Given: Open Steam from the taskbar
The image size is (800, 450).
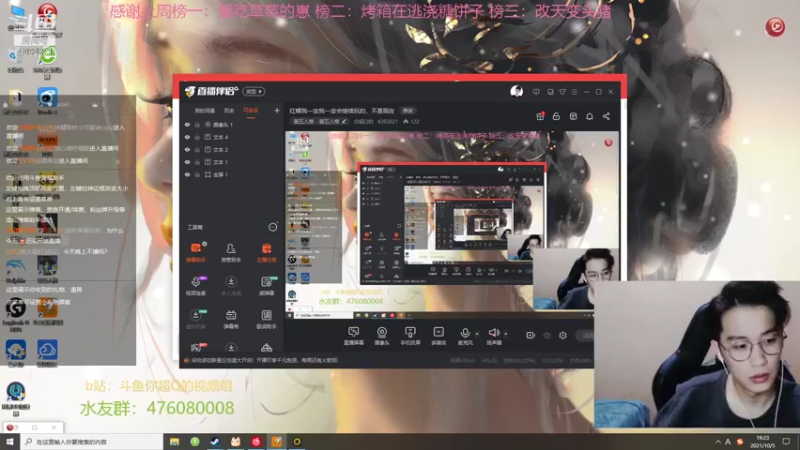Looking at the screenshot, I should pos(215,441).
